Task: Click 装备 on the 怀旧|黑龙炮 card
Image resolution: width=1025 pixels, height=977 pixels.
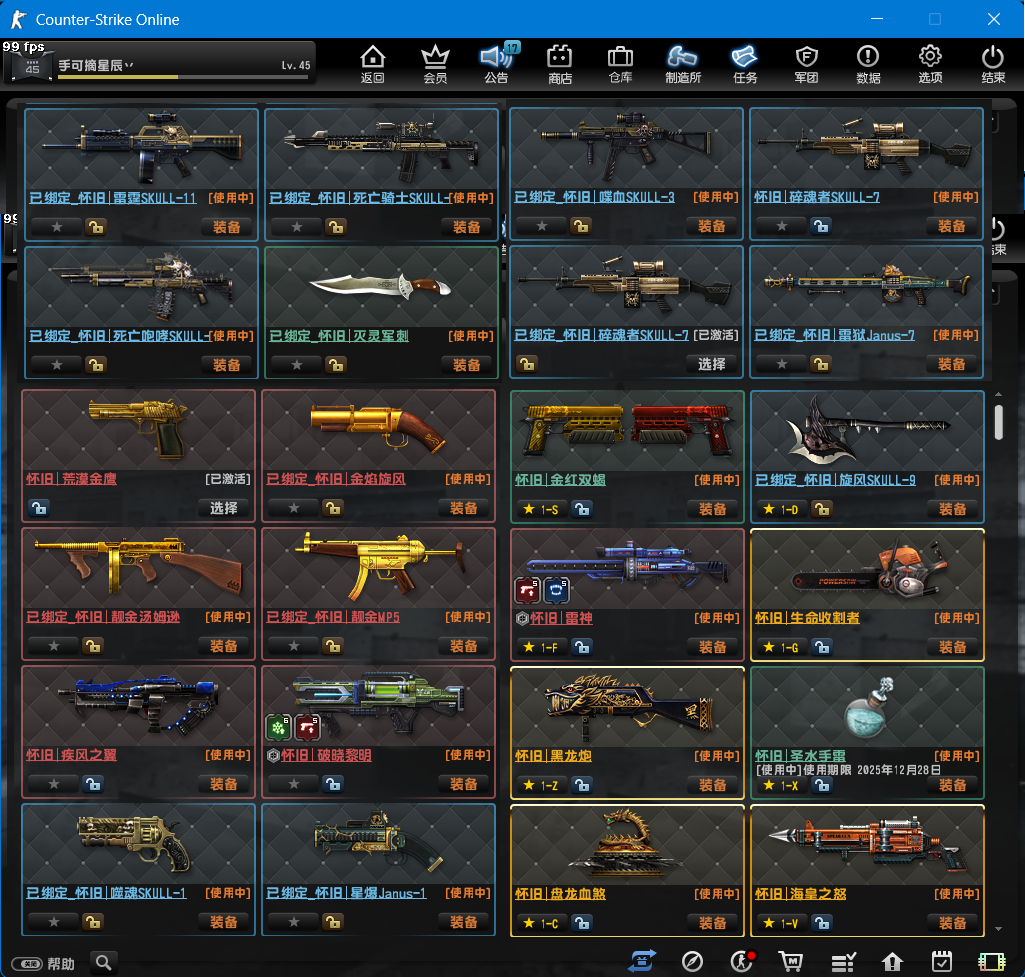Action: click(x=713, y=785)
